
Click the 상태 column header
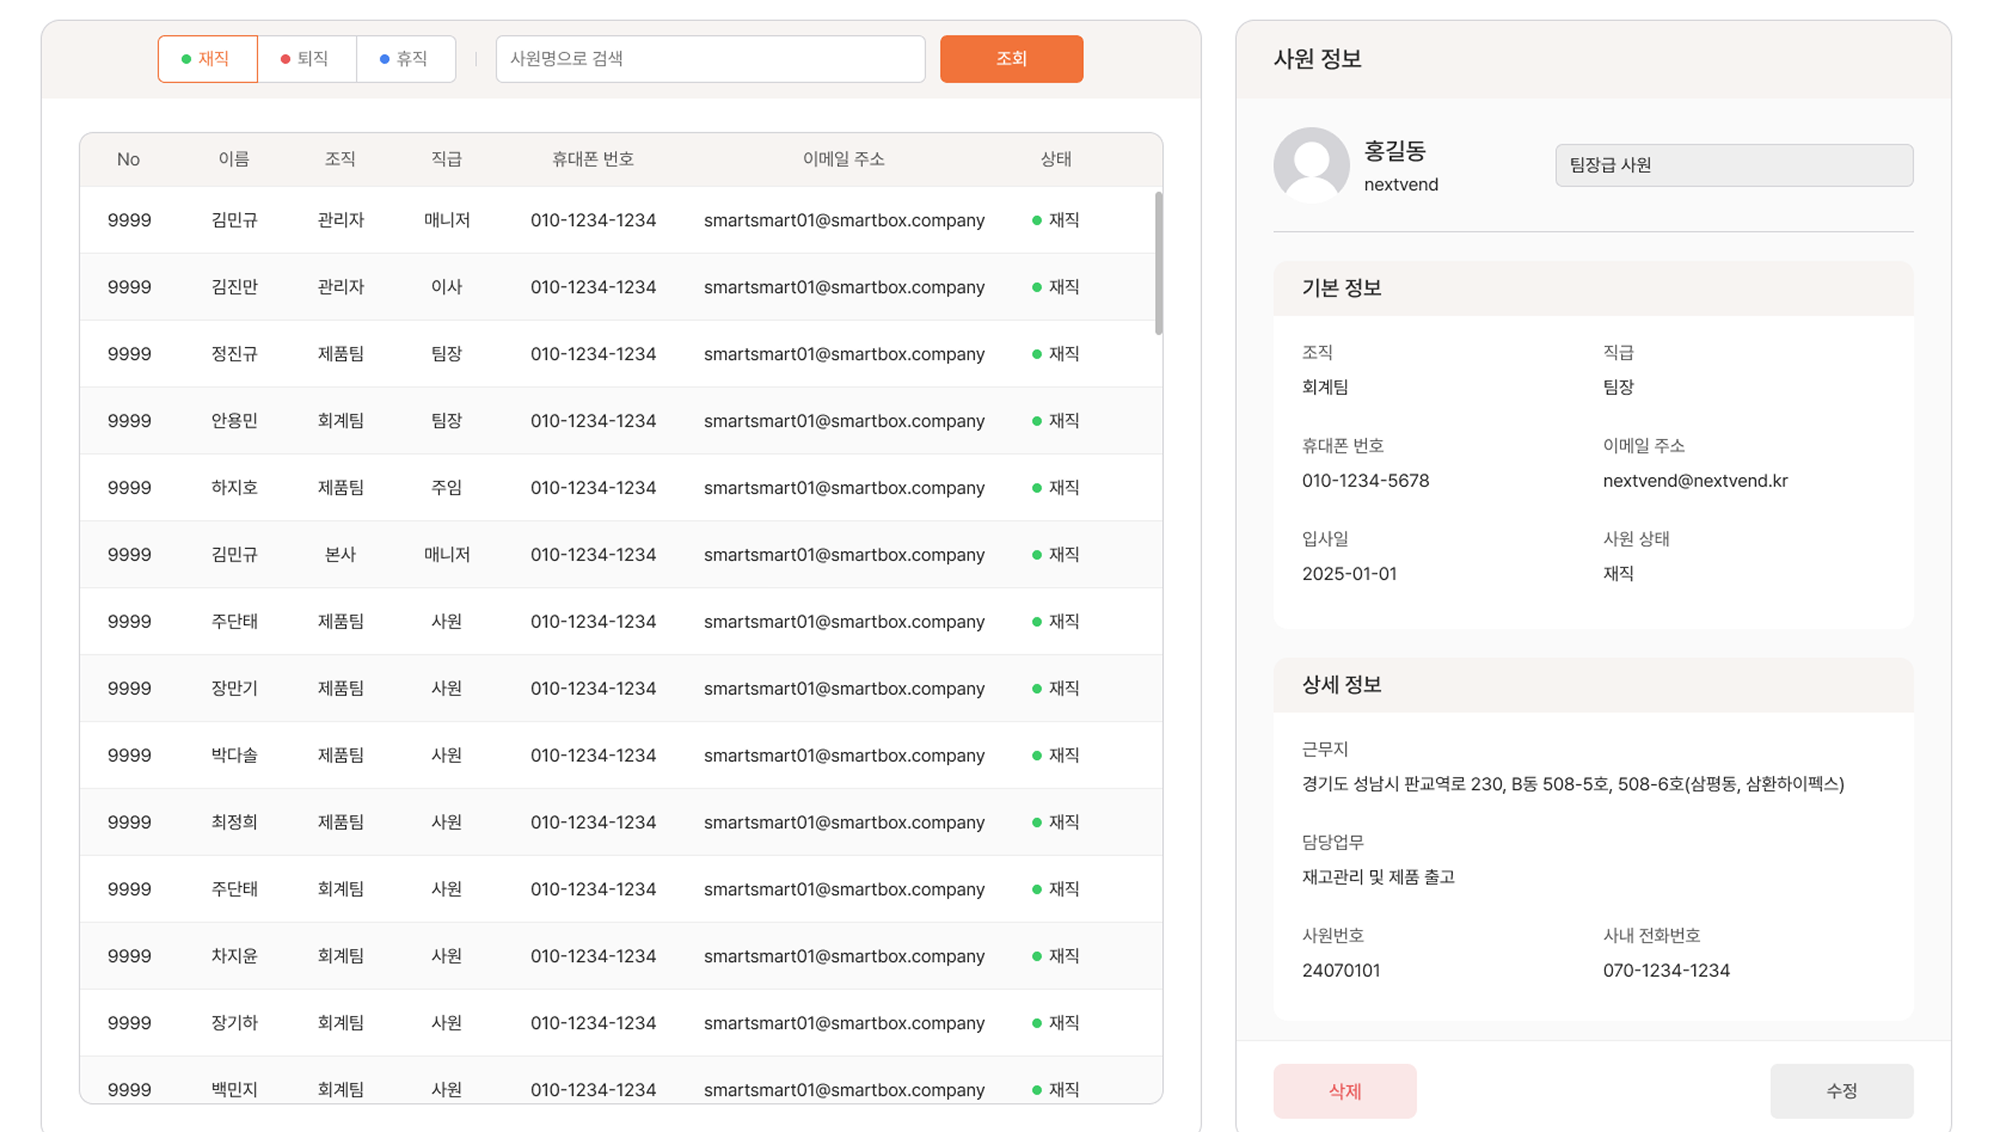point(1056,158)
